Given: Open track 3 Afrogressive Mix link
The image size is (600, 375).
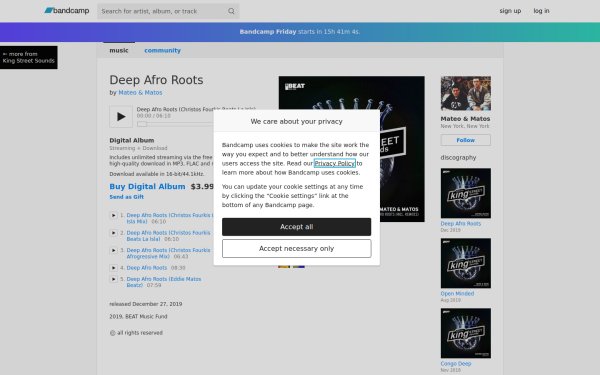Looking at the screenshot, I should (x=168, y=253).
